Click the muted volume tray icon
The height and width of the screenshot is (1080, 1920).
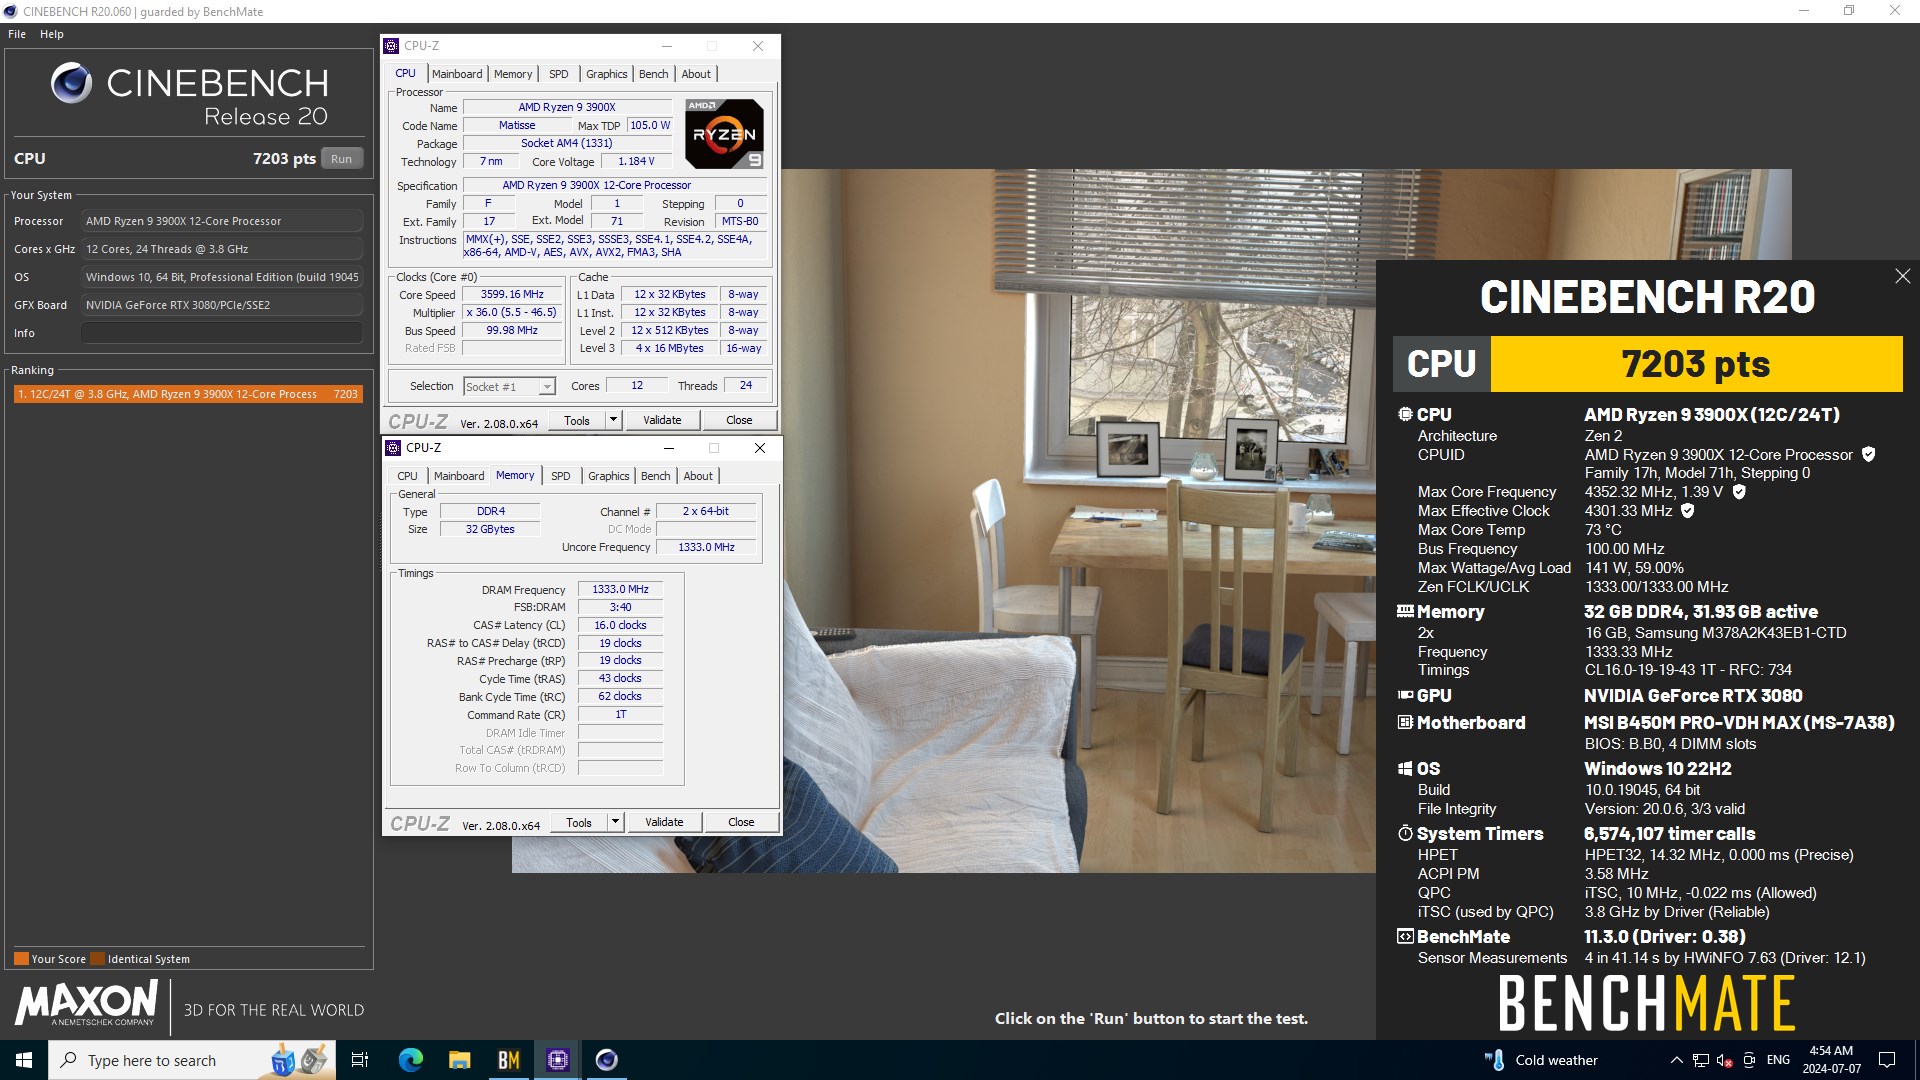pyautogui.click(x=1725, y=1060)
